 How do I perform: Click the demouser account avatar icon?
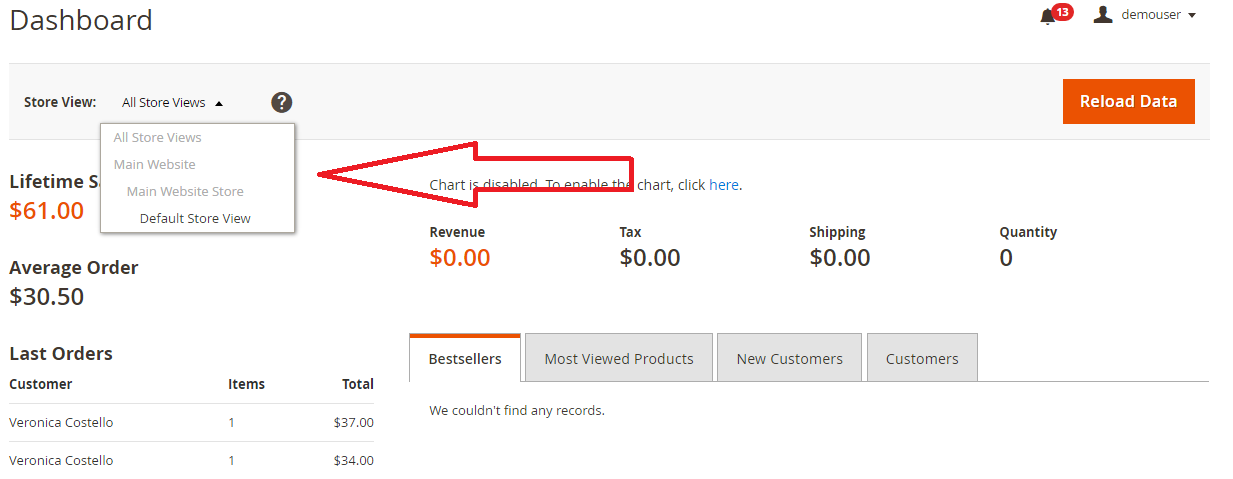pos(1103,14)
